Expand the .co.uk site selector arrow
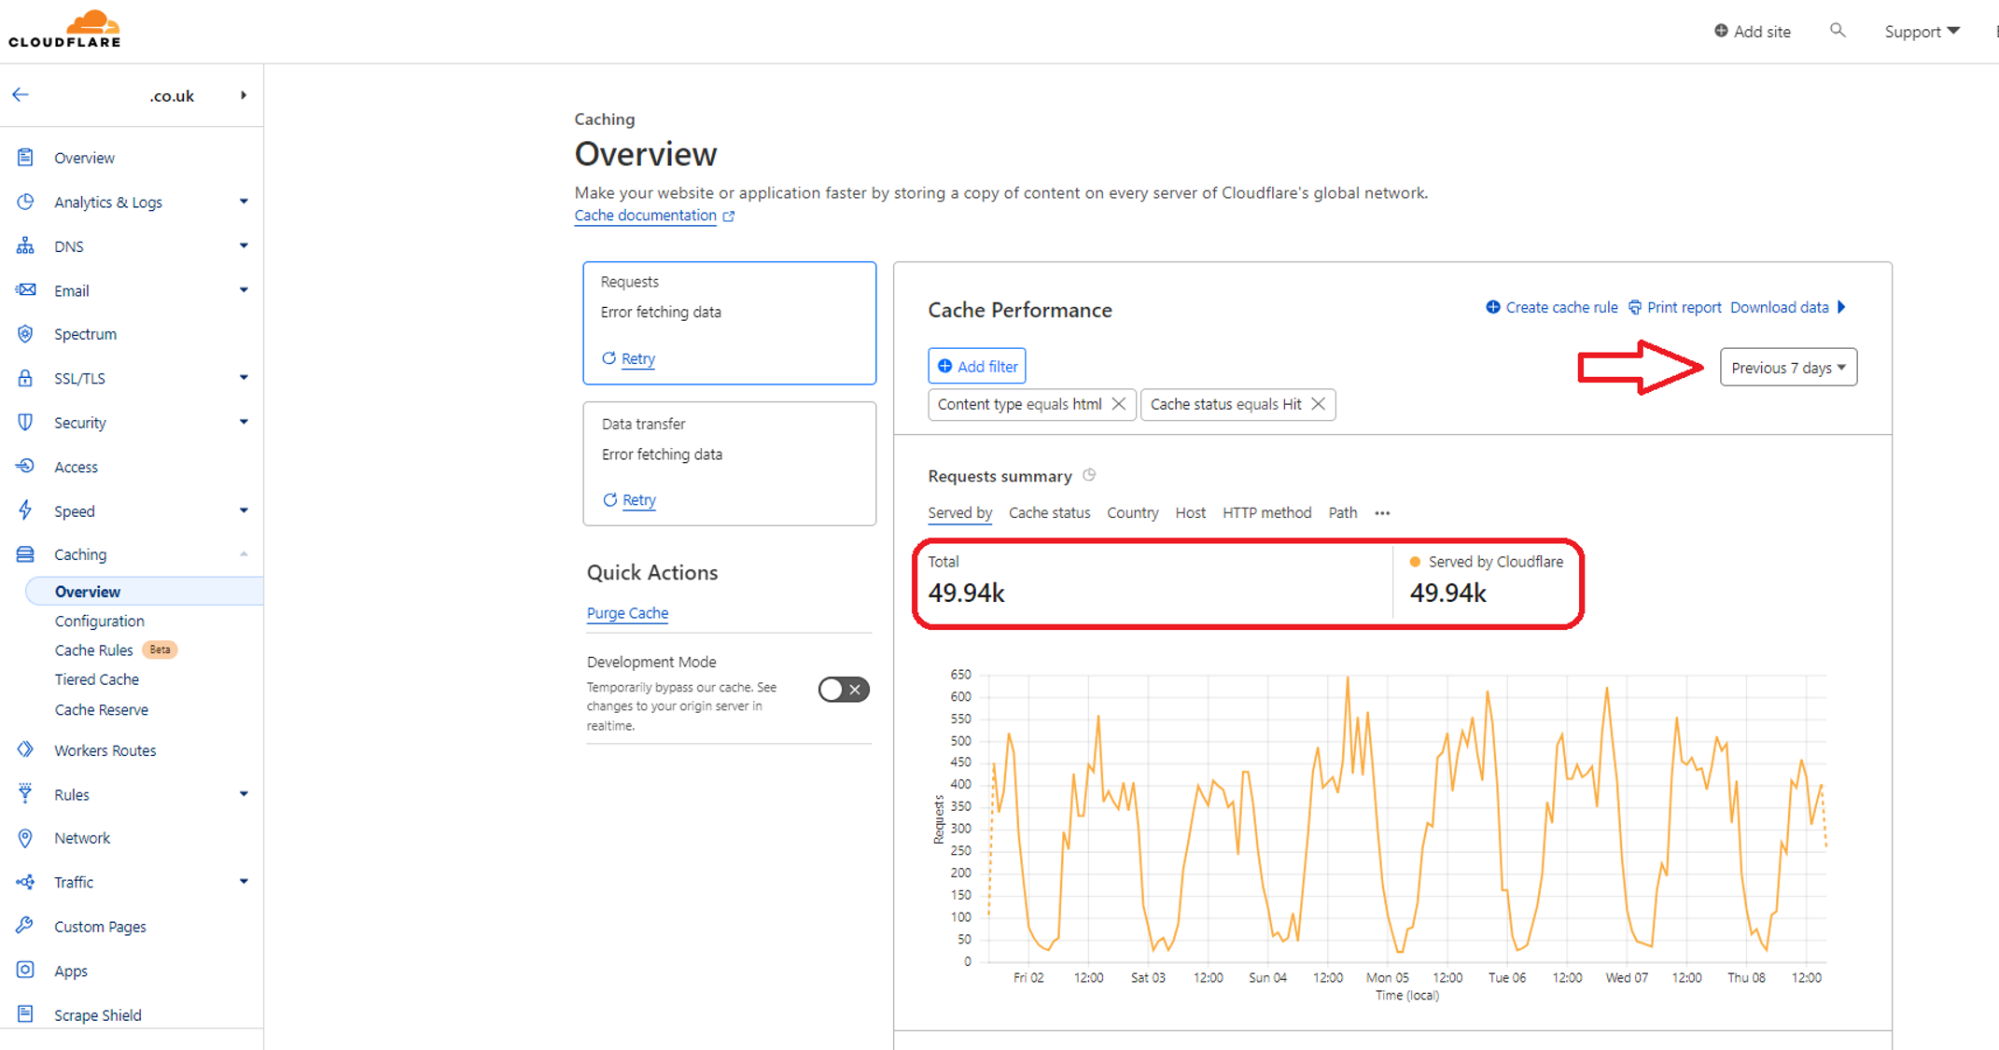This screenshot has width=1999, height=1050. pos(243,95)
